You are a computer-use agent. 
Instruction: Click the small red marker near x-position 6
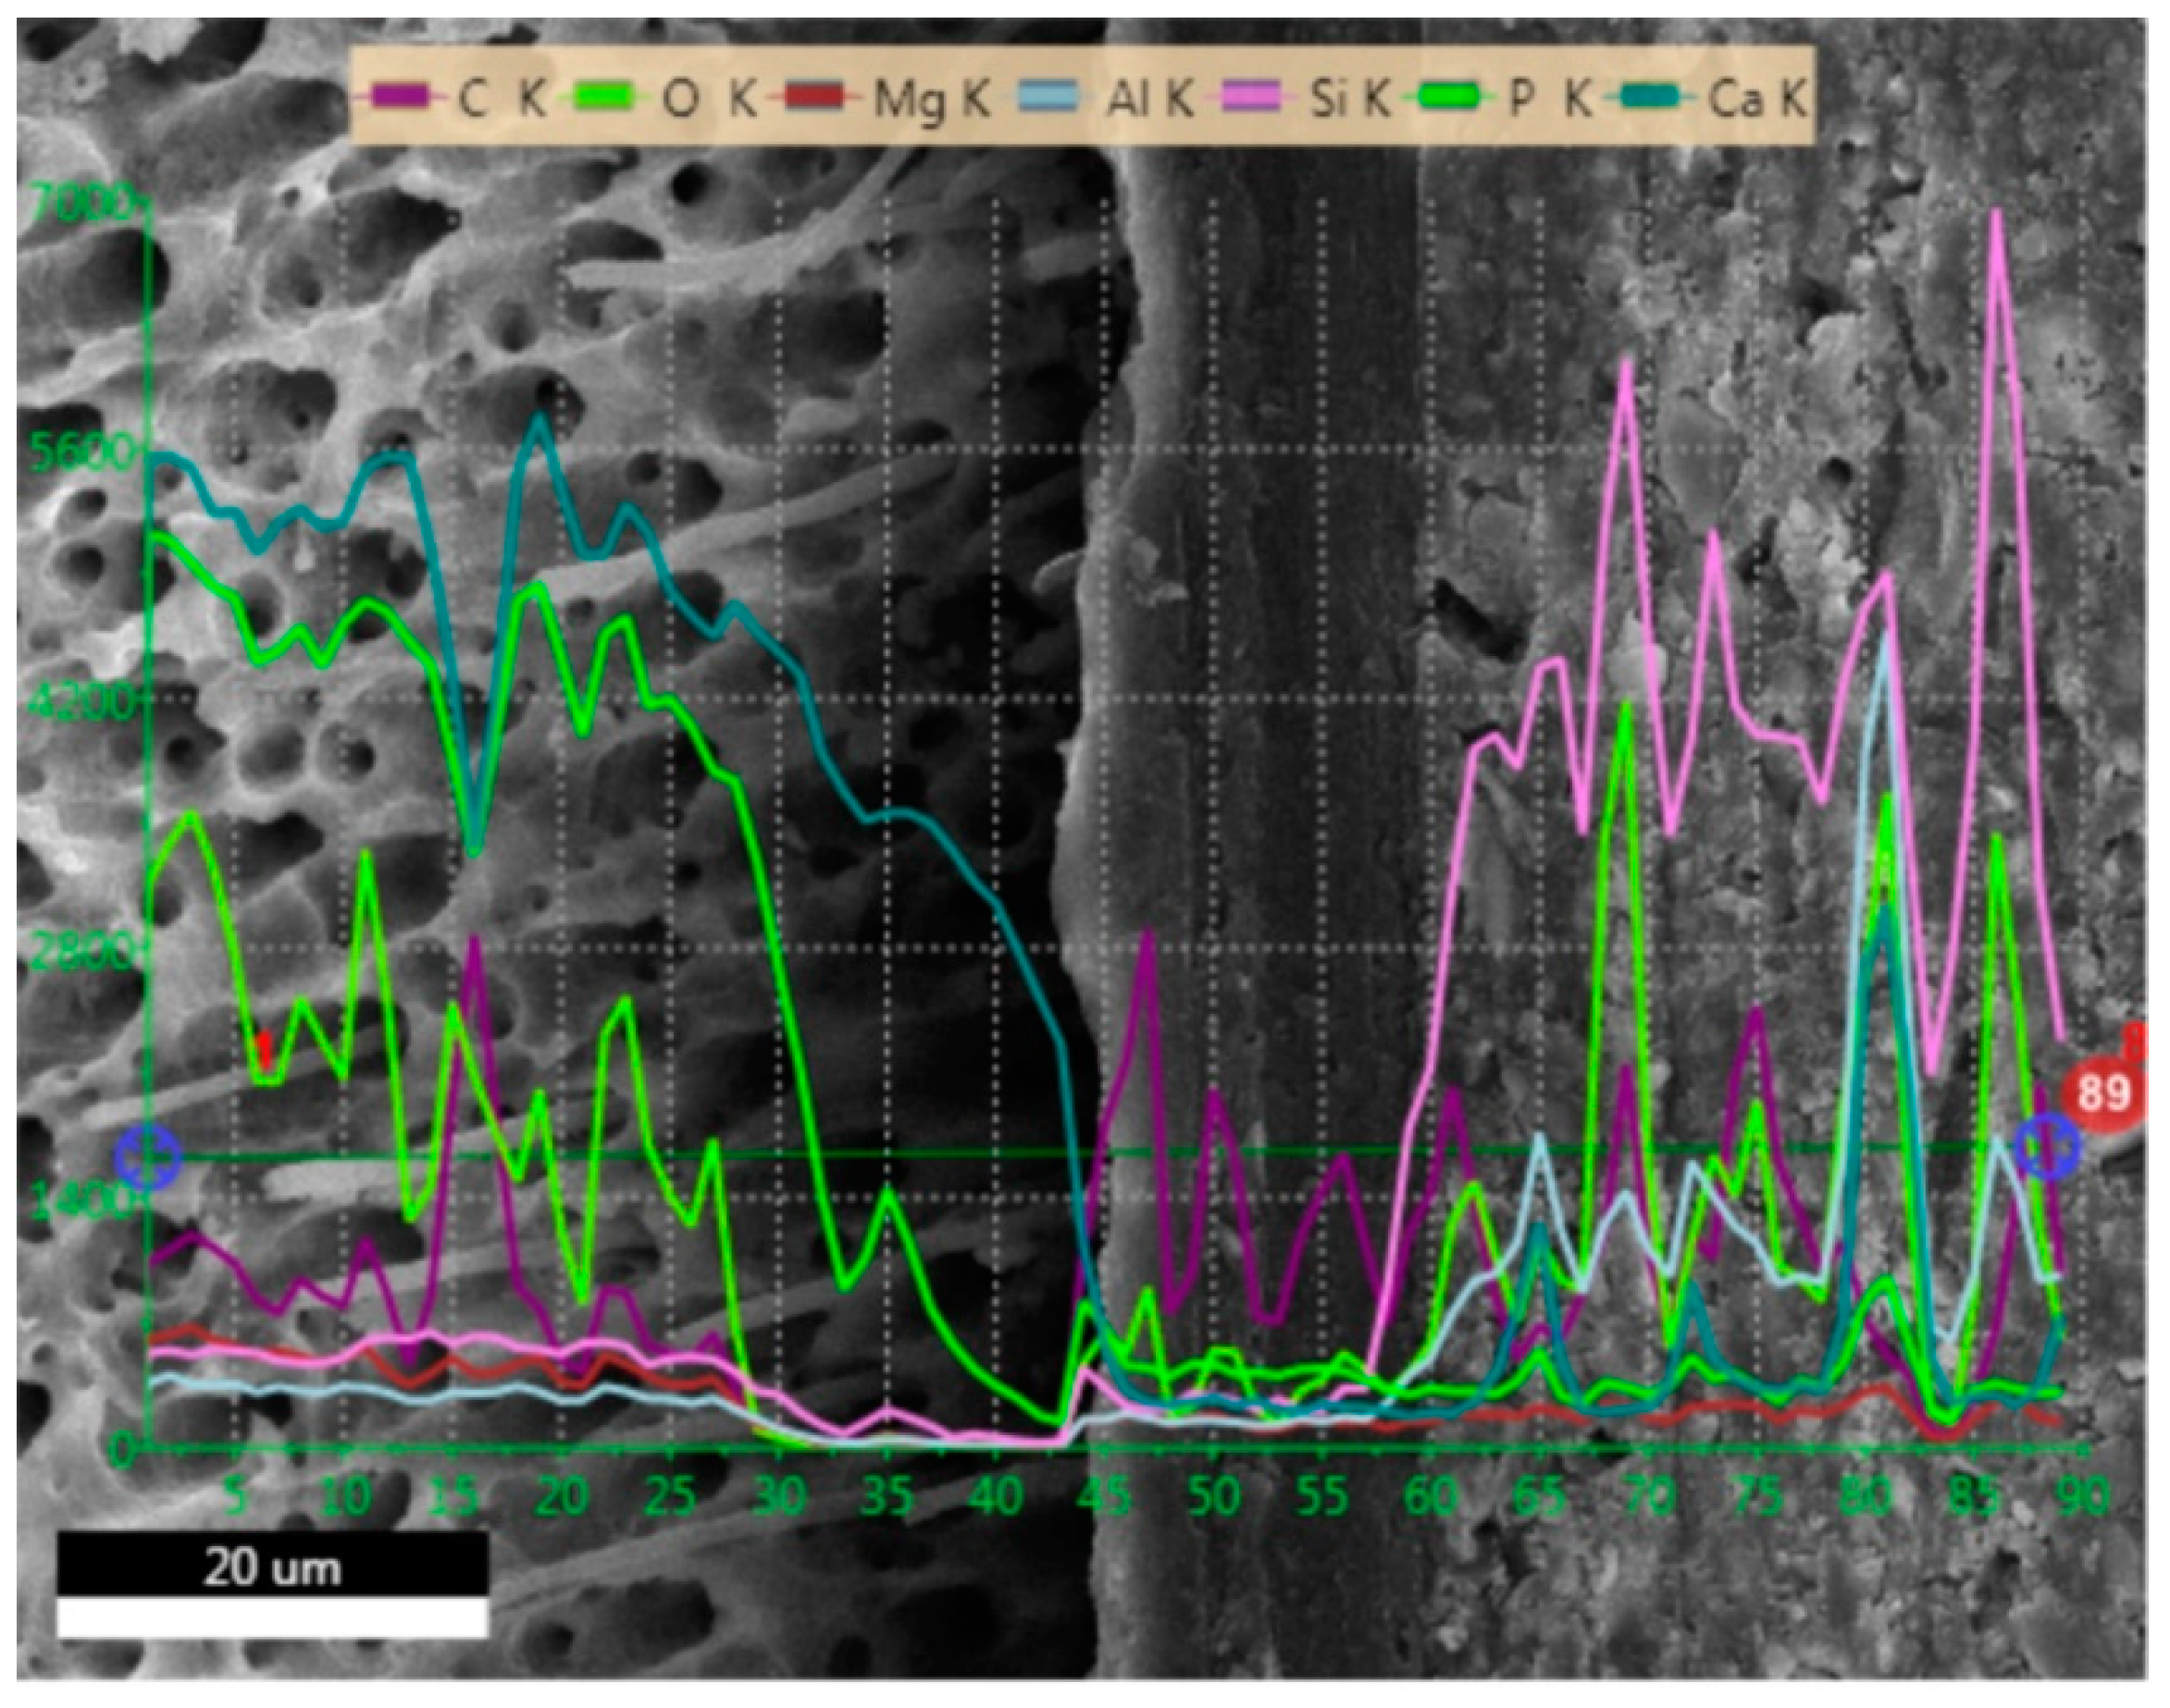pyautogui.click(x=264, y=1048)
